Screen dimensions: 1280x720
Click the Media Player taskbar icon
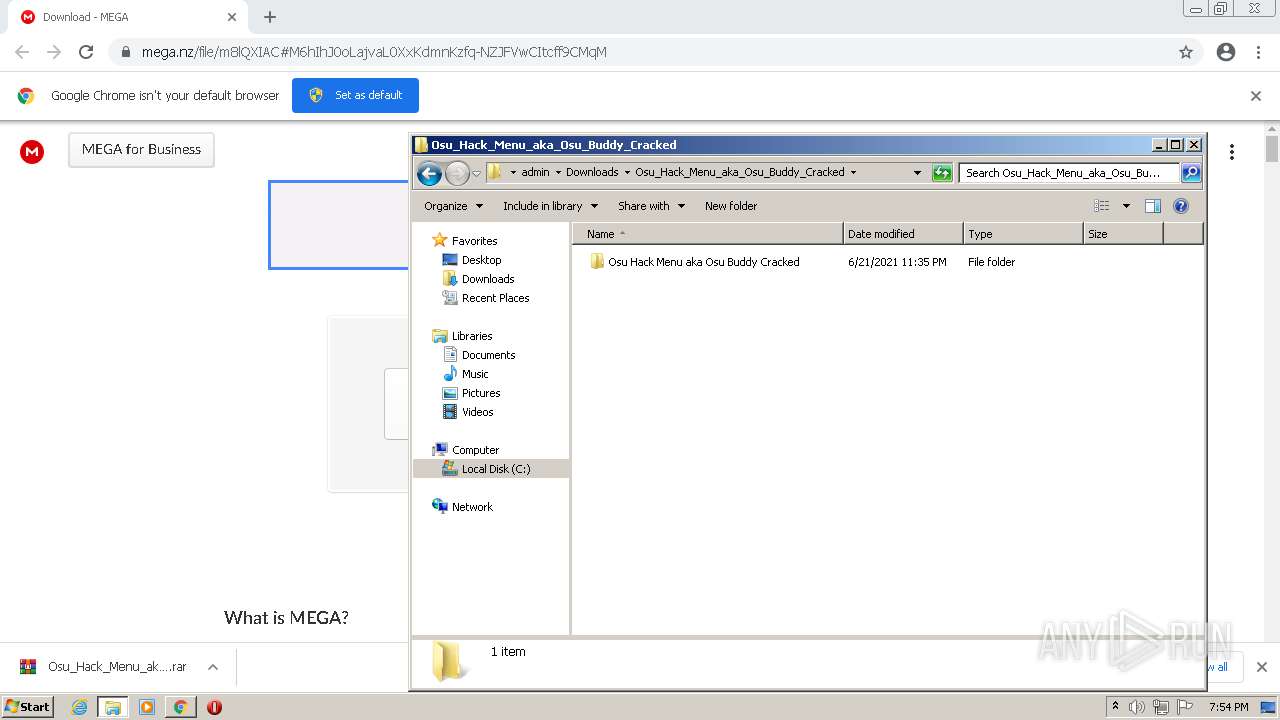(147, 707)
